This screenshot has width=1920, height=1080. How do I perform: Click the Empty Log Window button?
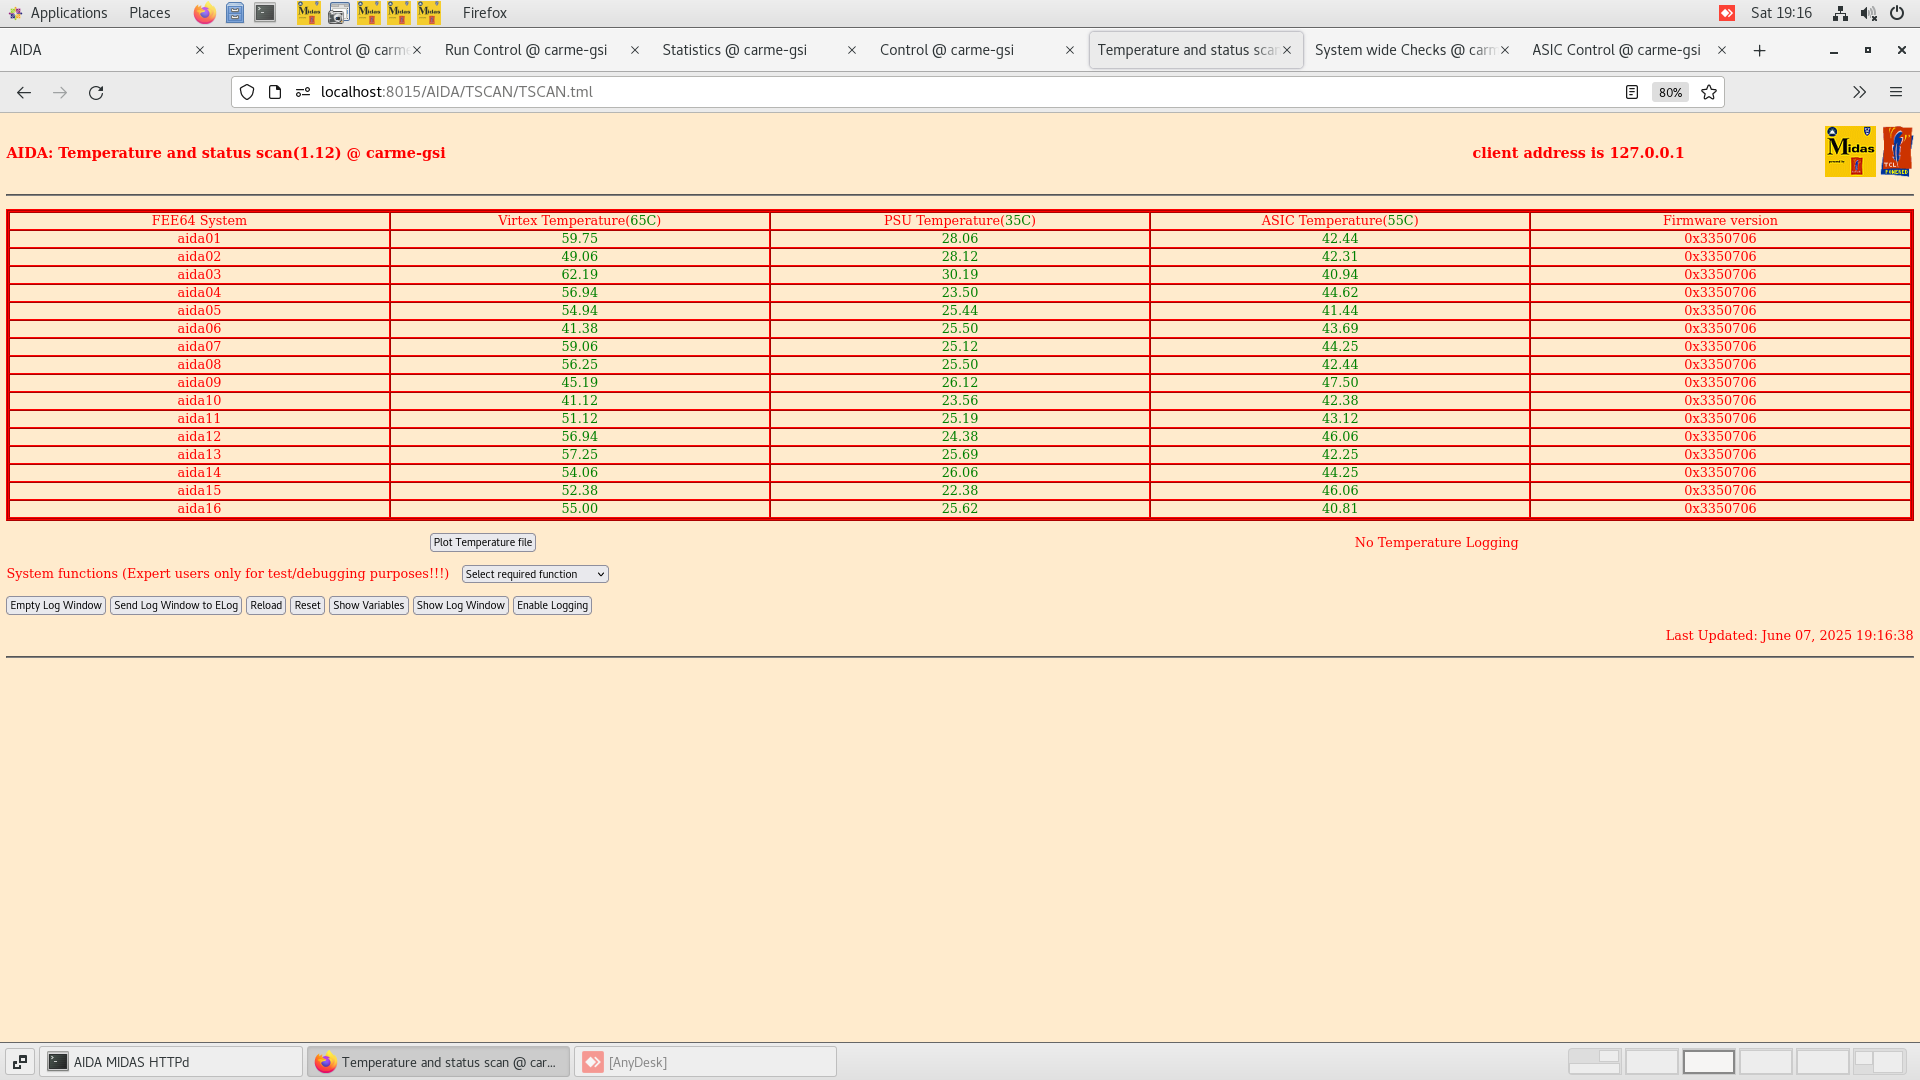[56, 605]
